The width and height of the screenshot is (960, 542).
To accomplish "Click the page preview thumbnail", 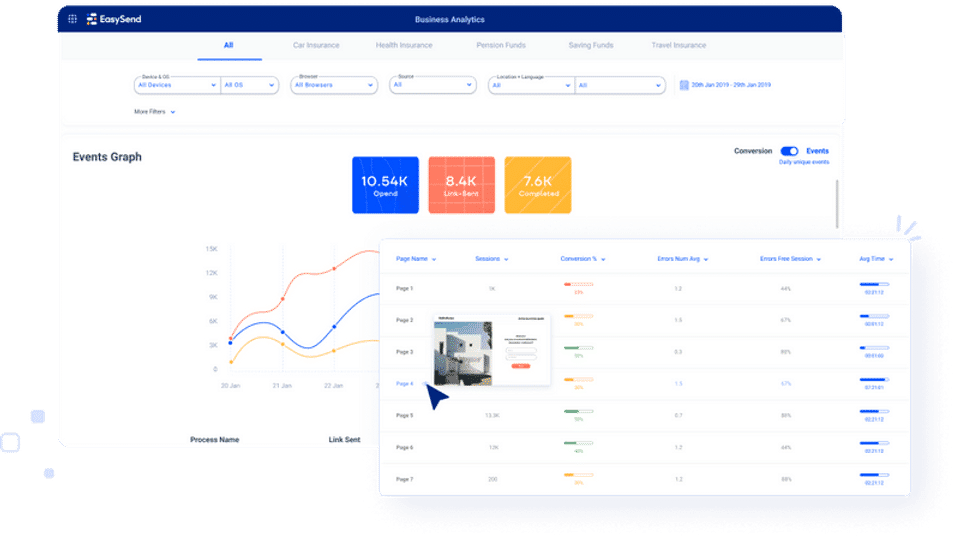I will [492, 351].
